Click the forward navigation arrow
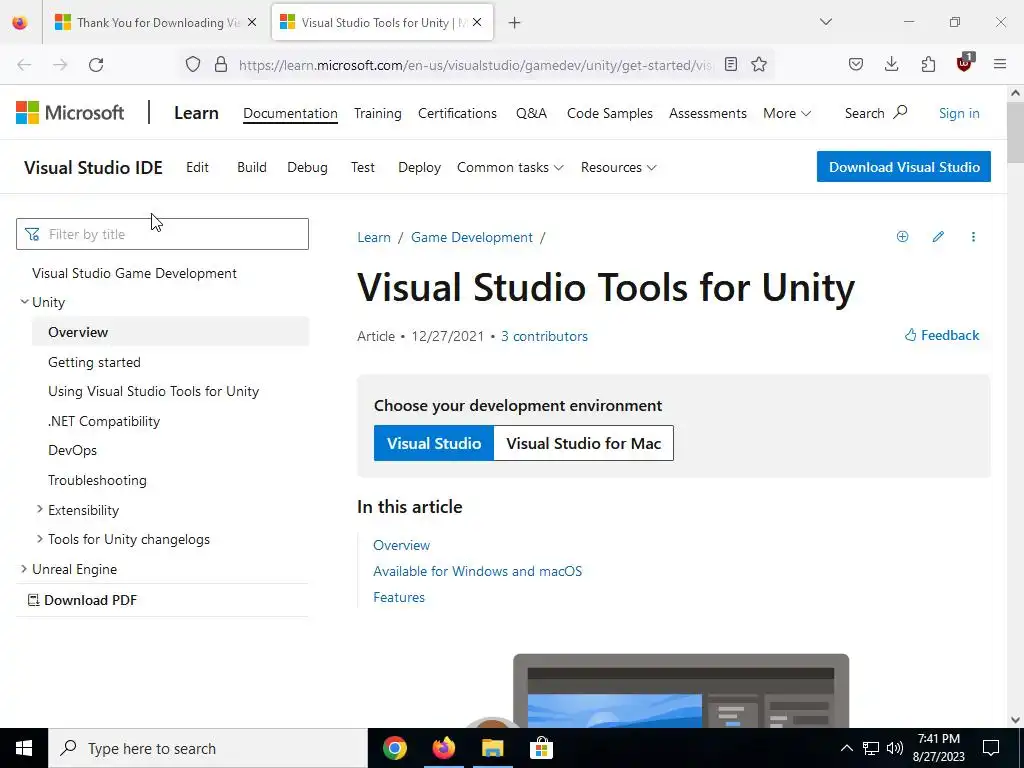Screen dimensions: 1024x768 [x=60, y=65]
